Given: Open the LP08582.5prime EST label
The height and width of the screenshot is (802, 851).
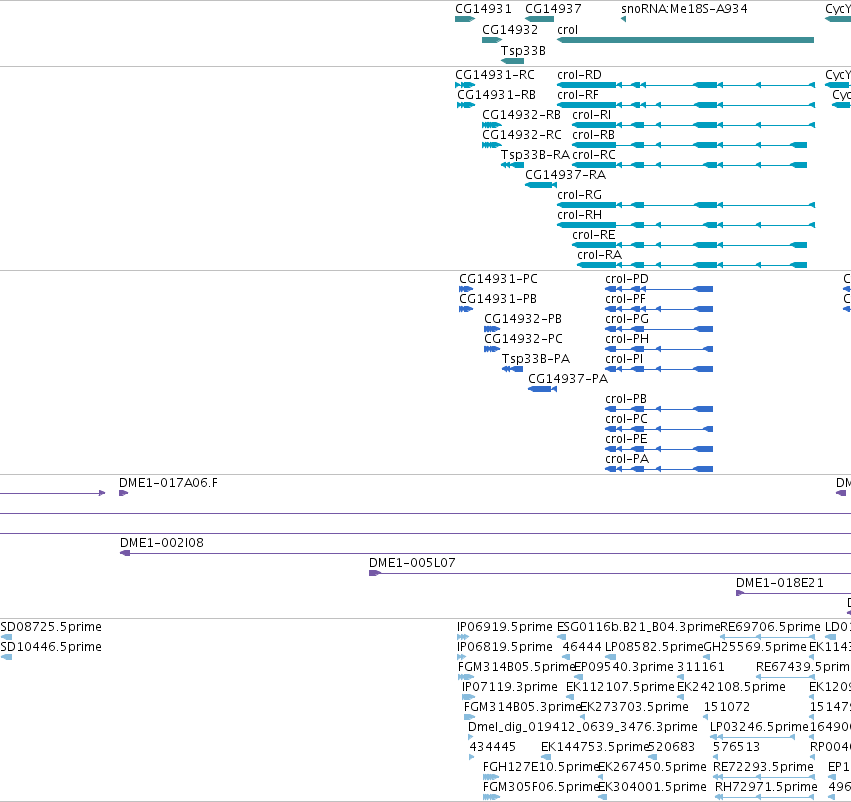Looking at the screenshot, I should [654, 647].
